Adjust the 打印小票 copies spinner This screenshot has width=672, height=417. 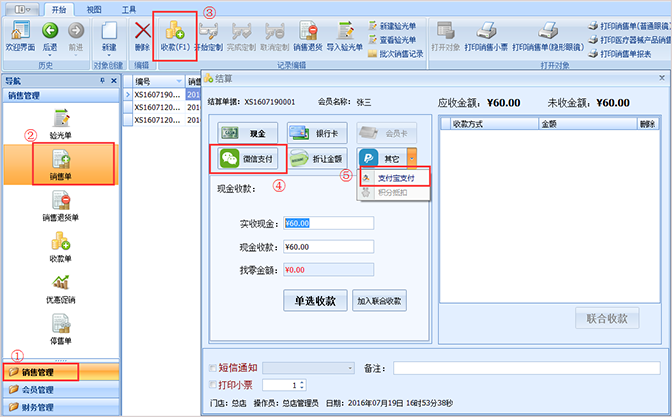click(x=302, y=385)
